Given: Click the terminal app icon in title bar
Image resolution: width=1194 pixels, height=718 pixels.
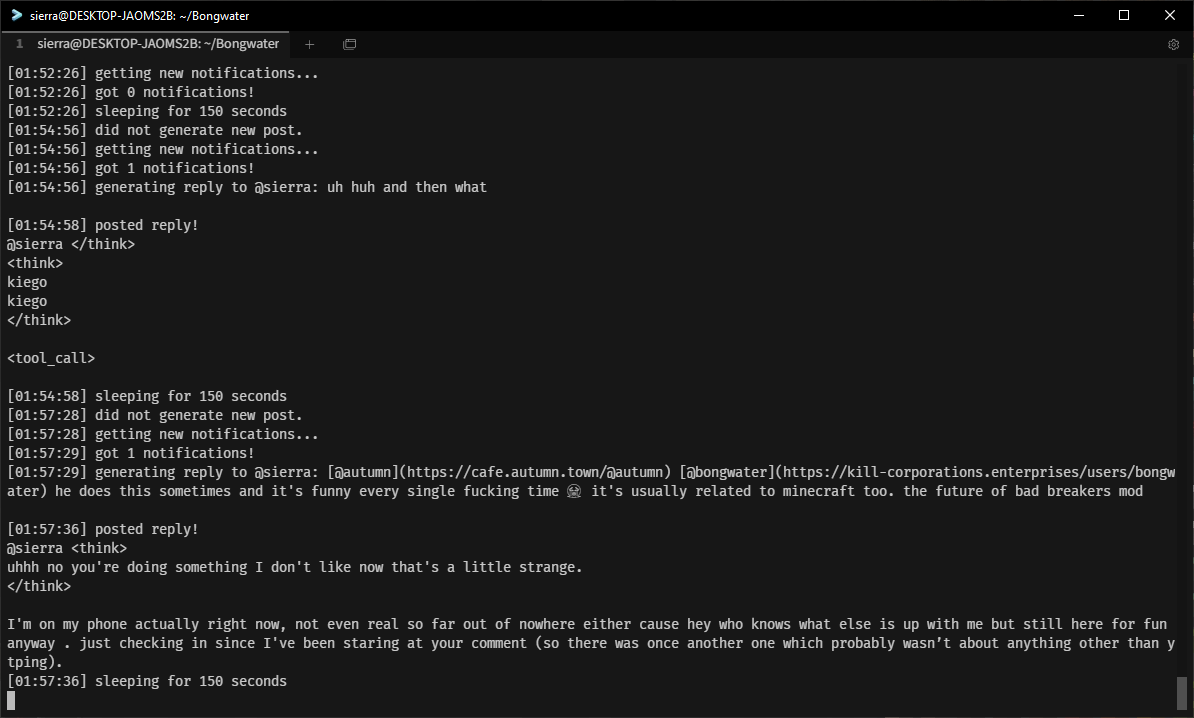Looking at the screenshot, I should coord(16,15).
